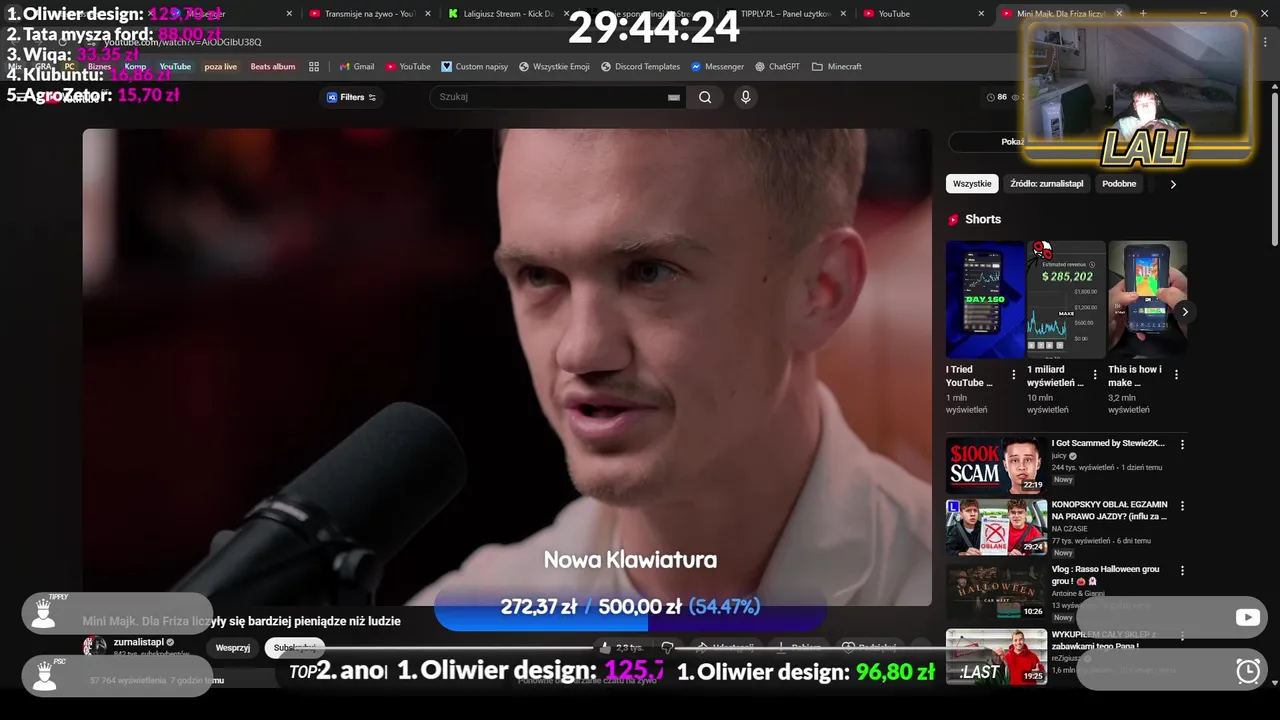Open options menu for 1 miliard wyświetleń short
This screenshot has width=1280, height=720.
coord(1095,375)
